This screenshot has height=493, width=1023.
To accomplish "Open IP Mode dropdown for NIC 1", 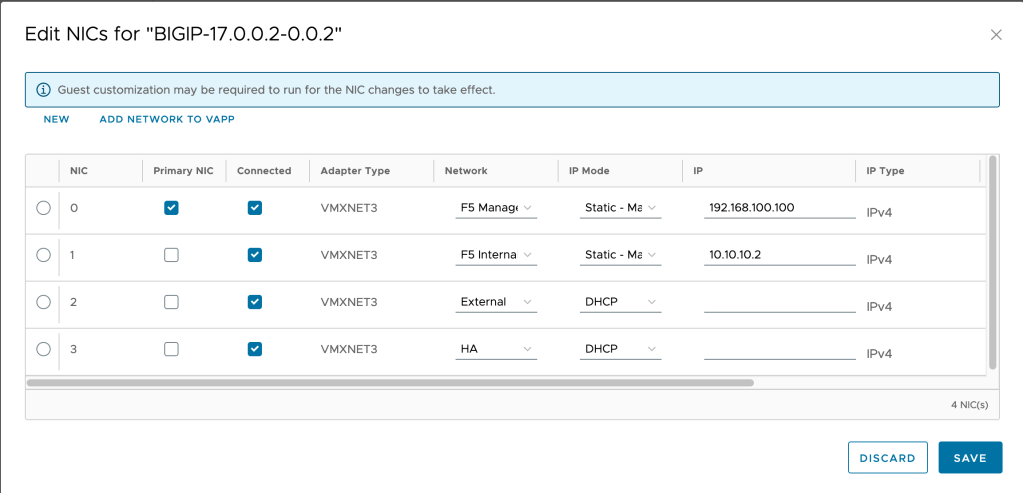I will pyautogui.click(x=620, y=255).
